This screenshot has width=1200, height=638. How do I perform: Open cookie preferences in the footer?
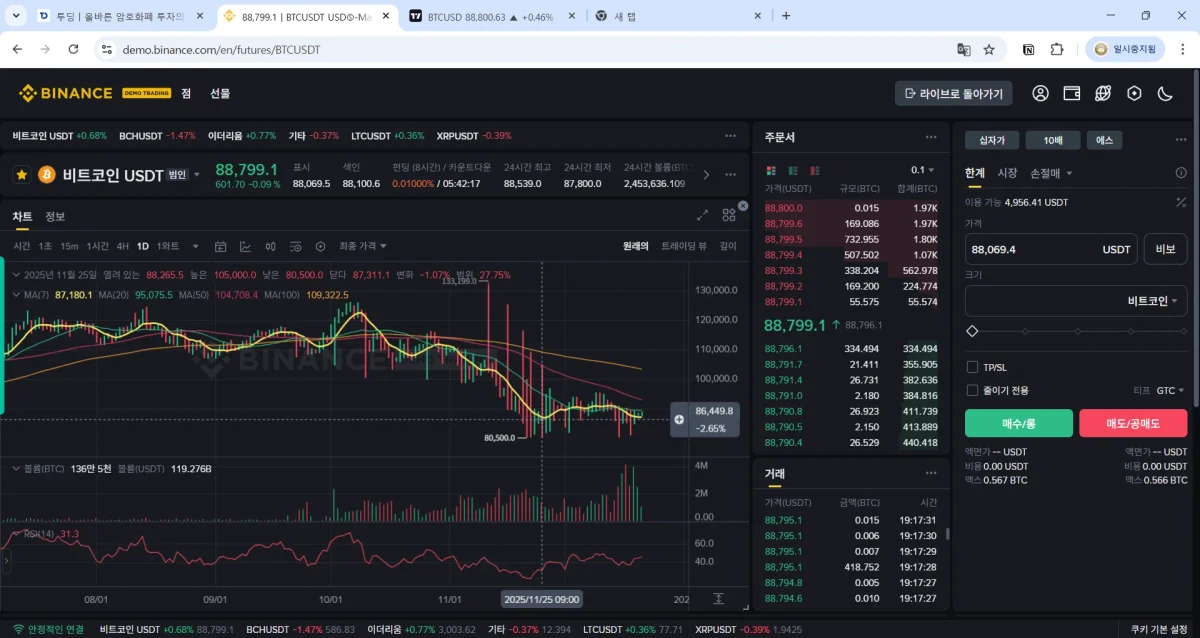1159,629
